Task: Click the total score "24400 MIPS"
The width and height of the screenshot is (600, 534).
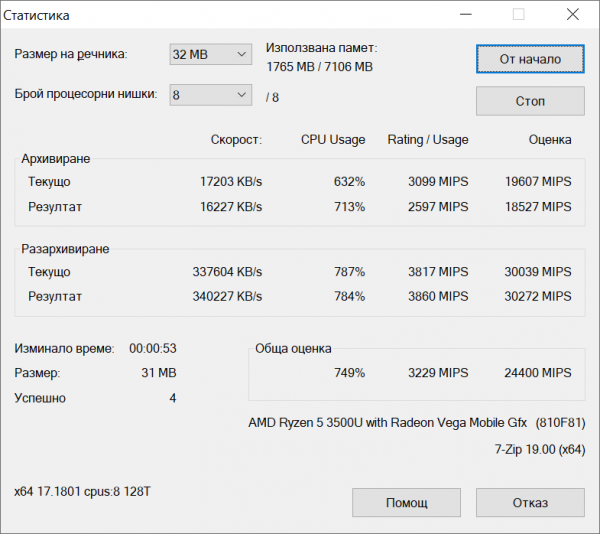Action: point(538,373)
